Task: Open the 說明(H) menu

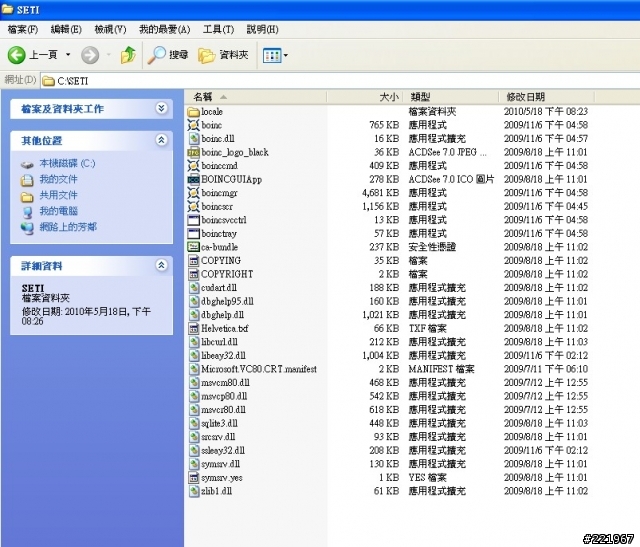Action: (262, 29)
